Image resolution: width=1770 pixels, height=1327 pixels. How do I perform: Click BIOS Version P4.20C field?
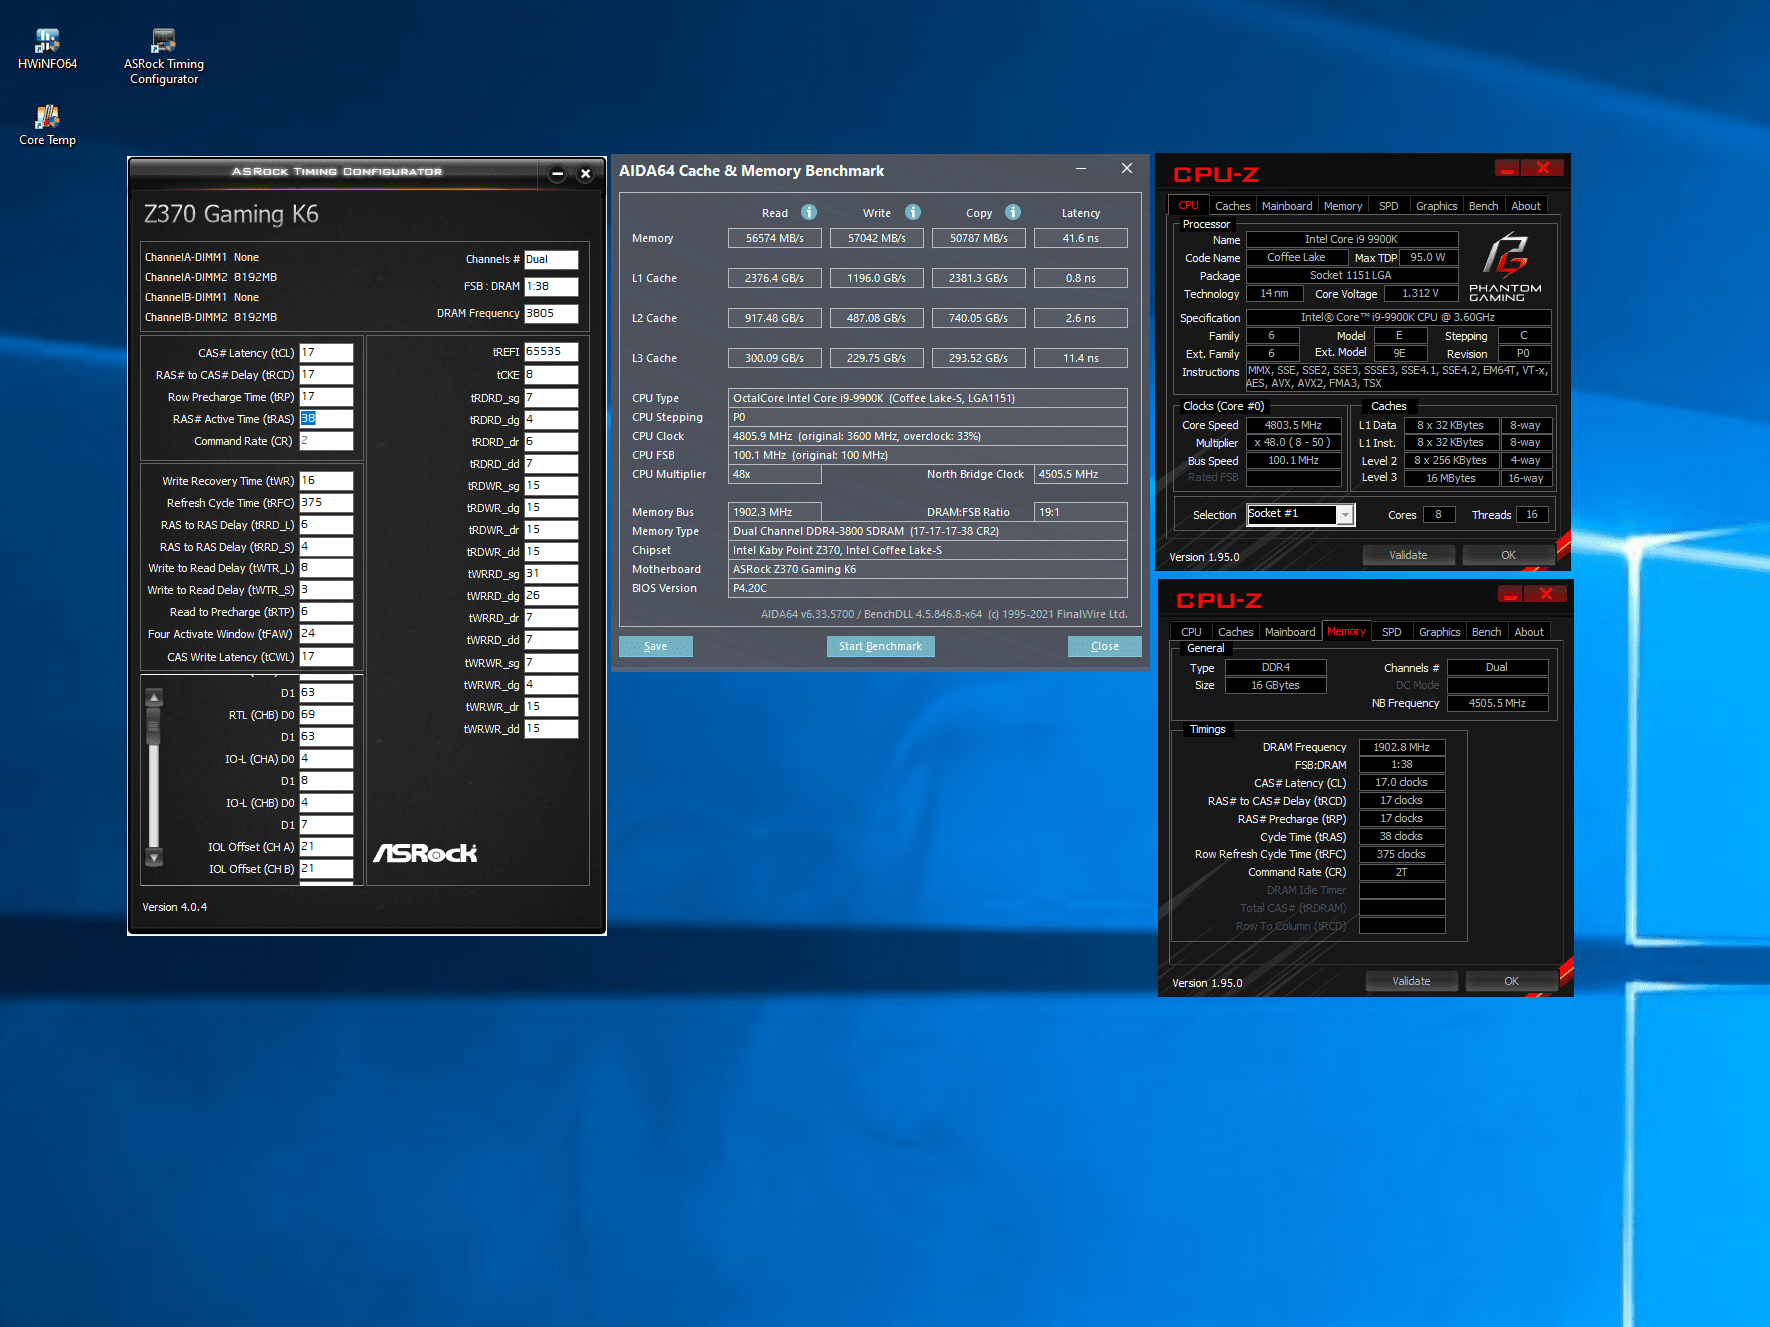point(927,588)
